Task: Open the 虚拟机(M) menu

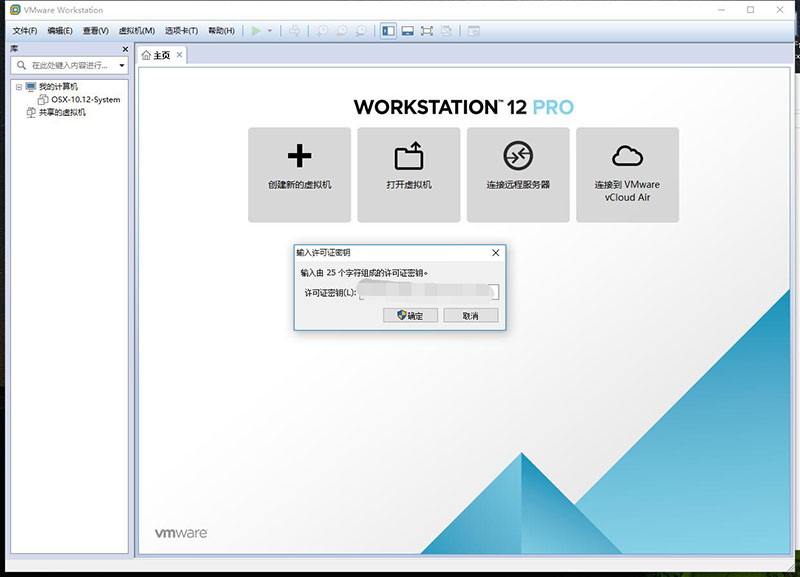Action: tap(136, 31)
